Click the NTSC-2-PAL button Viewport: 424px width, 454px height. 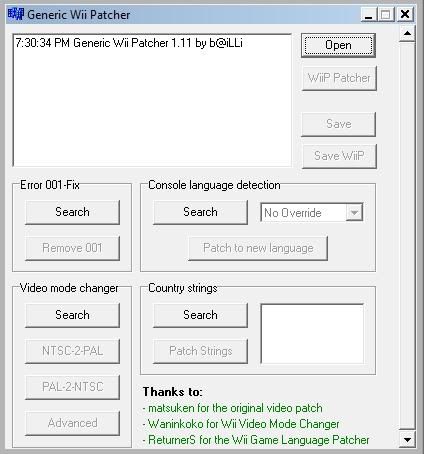coord(72,351)
